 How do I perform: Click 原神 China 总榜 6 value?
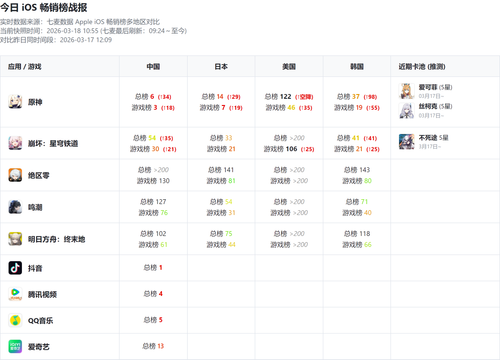[153, 97]
